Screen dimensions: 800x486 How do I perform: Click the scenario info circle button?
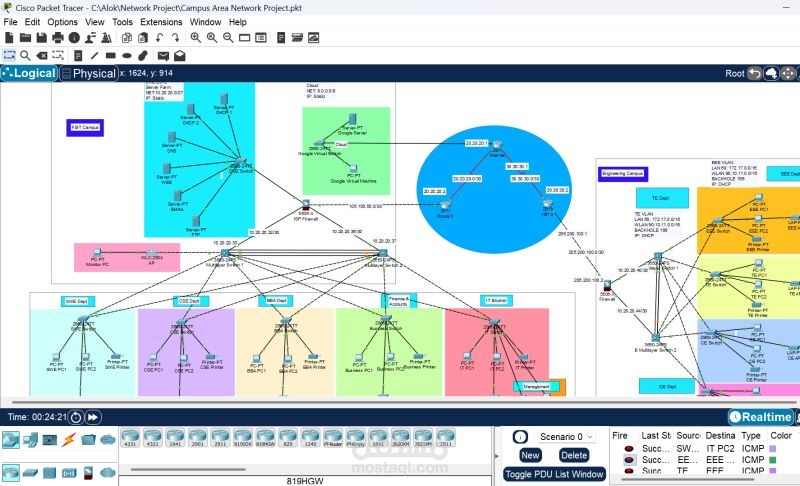point(520,437)
